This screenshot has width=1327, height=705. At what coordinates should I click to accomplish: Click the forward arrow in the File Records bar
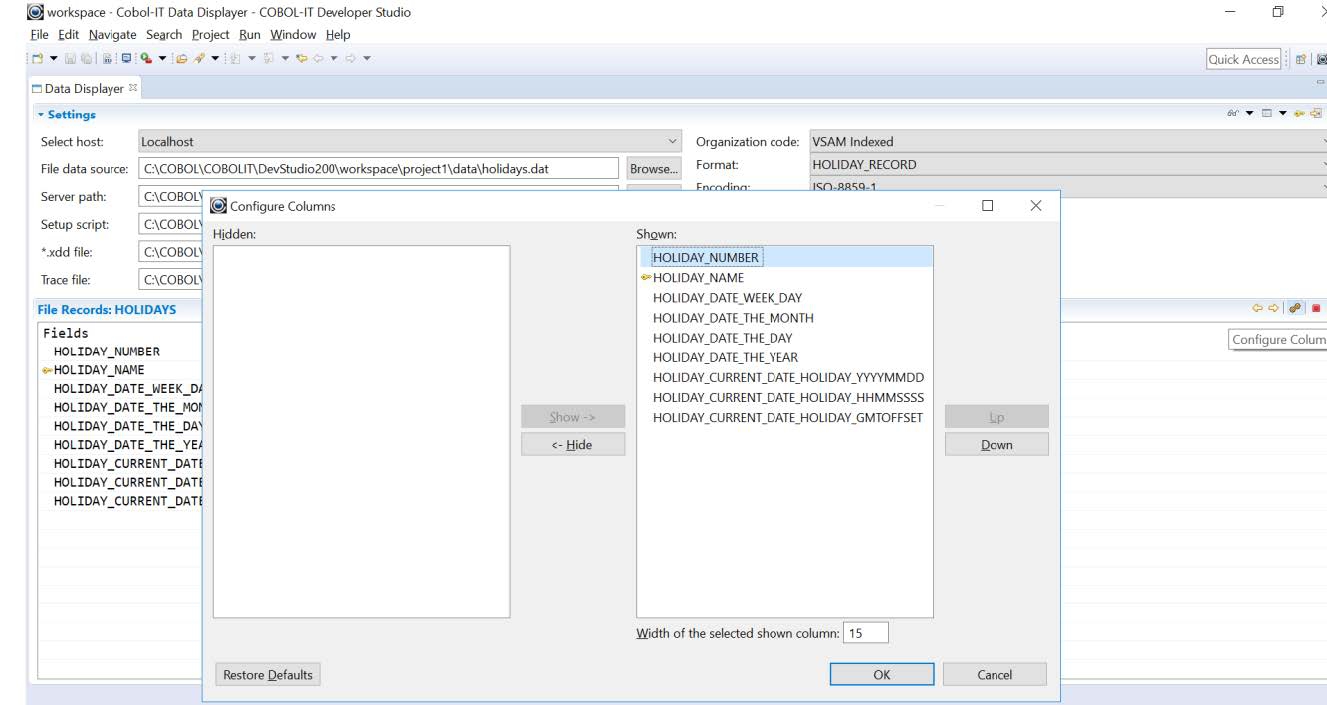coord(1273,307)
